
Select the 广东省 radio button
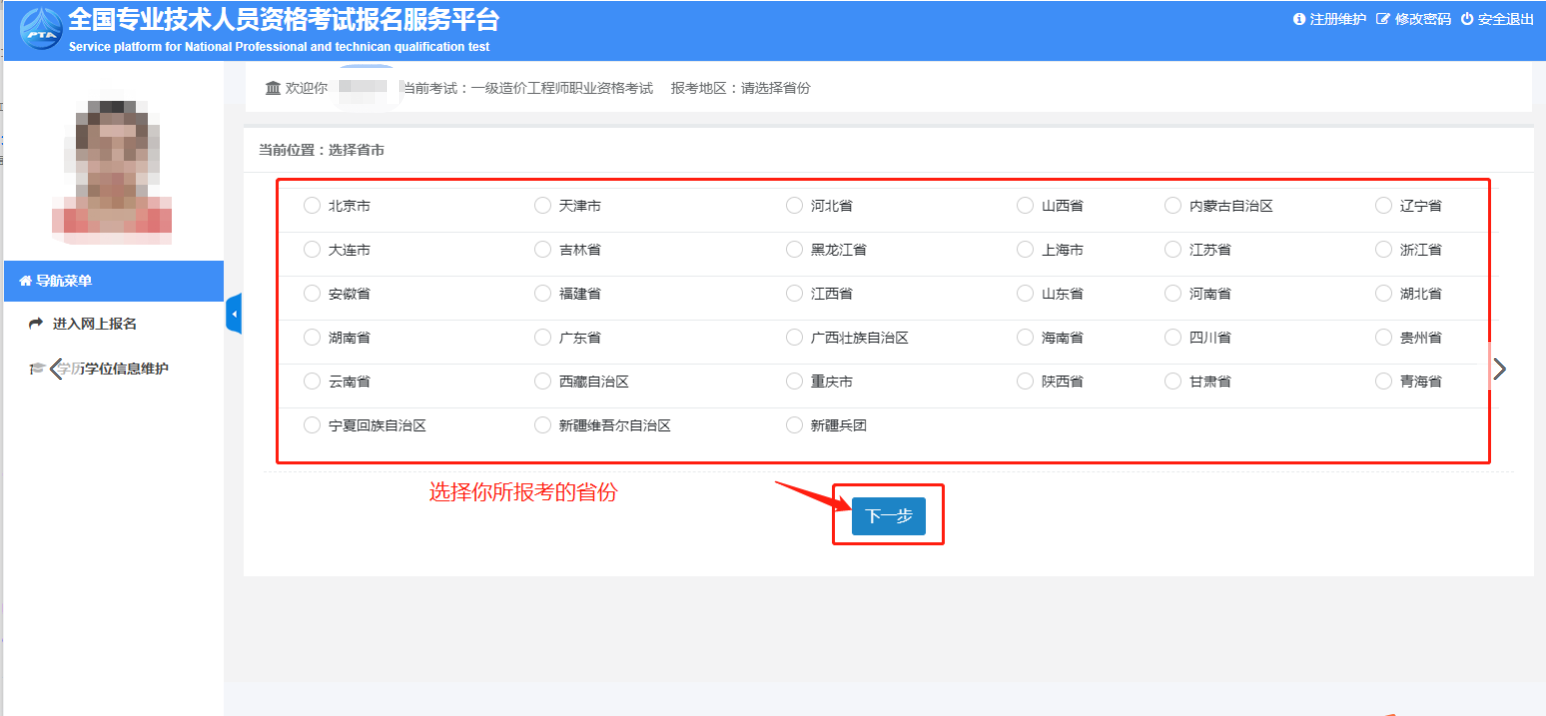click(542, 338)
